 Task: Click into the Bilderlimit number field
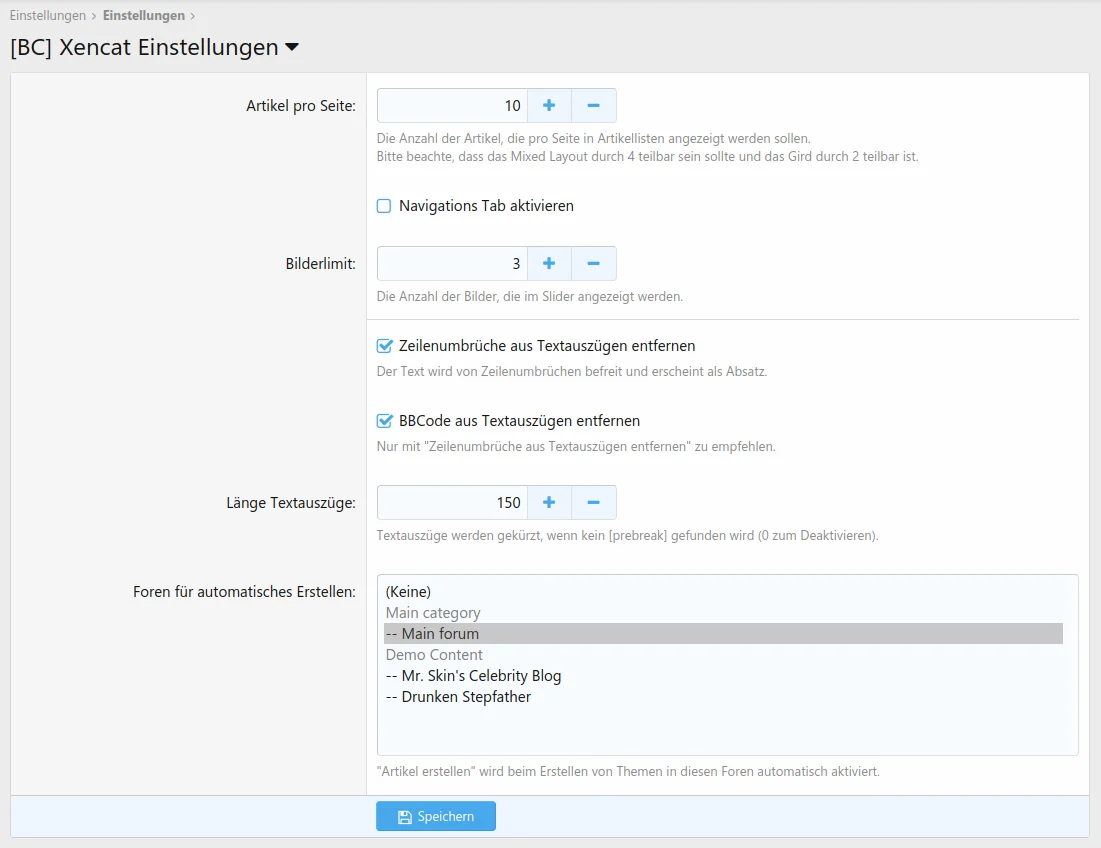click(452, 263)
